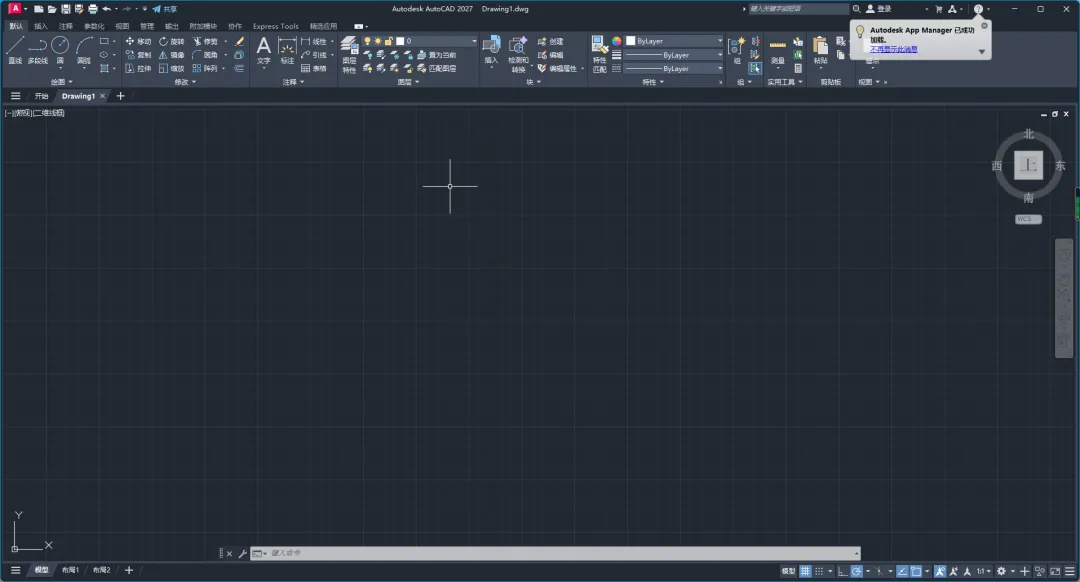Click the Measure (测量) ruler tool

coord(778,50)
